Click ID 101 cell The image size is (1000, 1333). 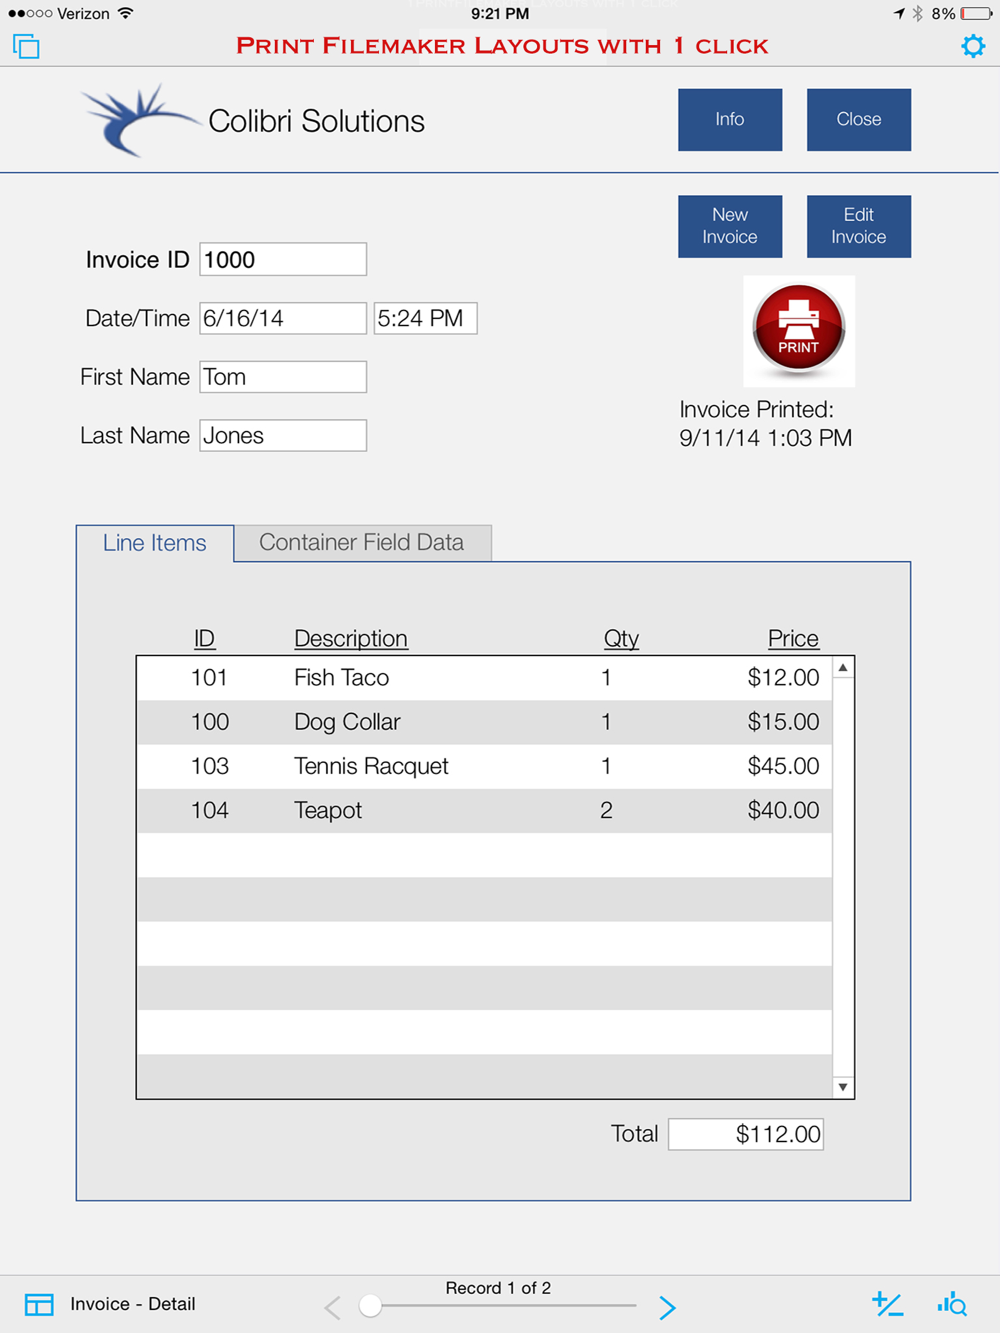tap(209, 678)
